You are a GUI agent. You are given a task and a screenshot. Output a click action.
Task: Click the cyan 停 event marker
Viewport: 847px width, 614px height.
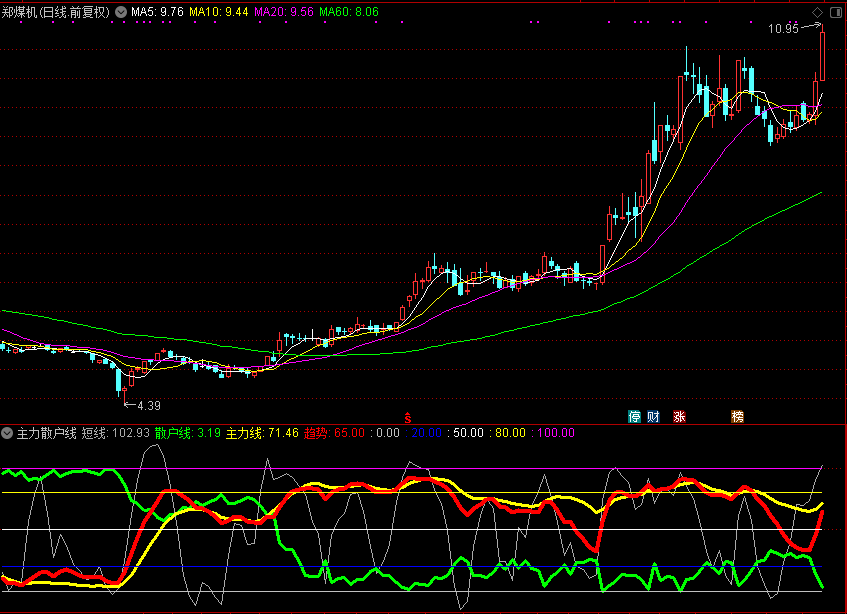point(634,416)
